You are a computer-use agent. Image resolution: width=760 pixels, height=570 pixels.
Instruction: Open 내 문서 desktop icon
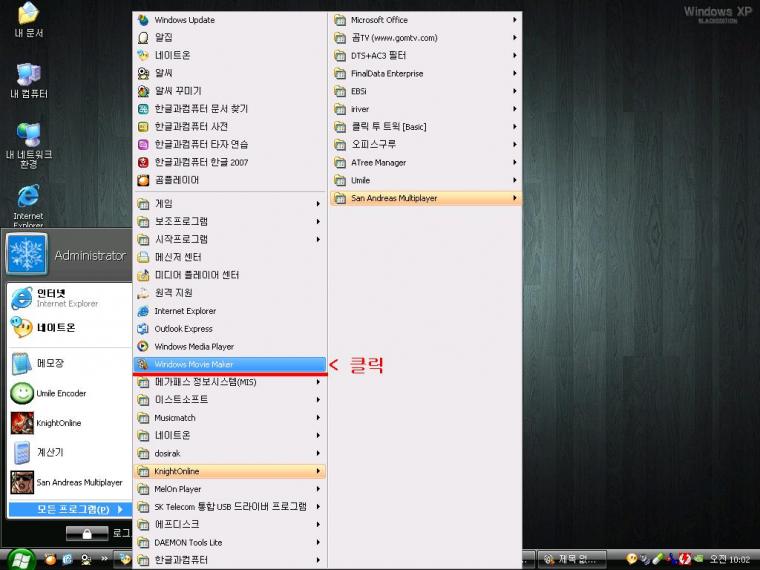[29, 20]
